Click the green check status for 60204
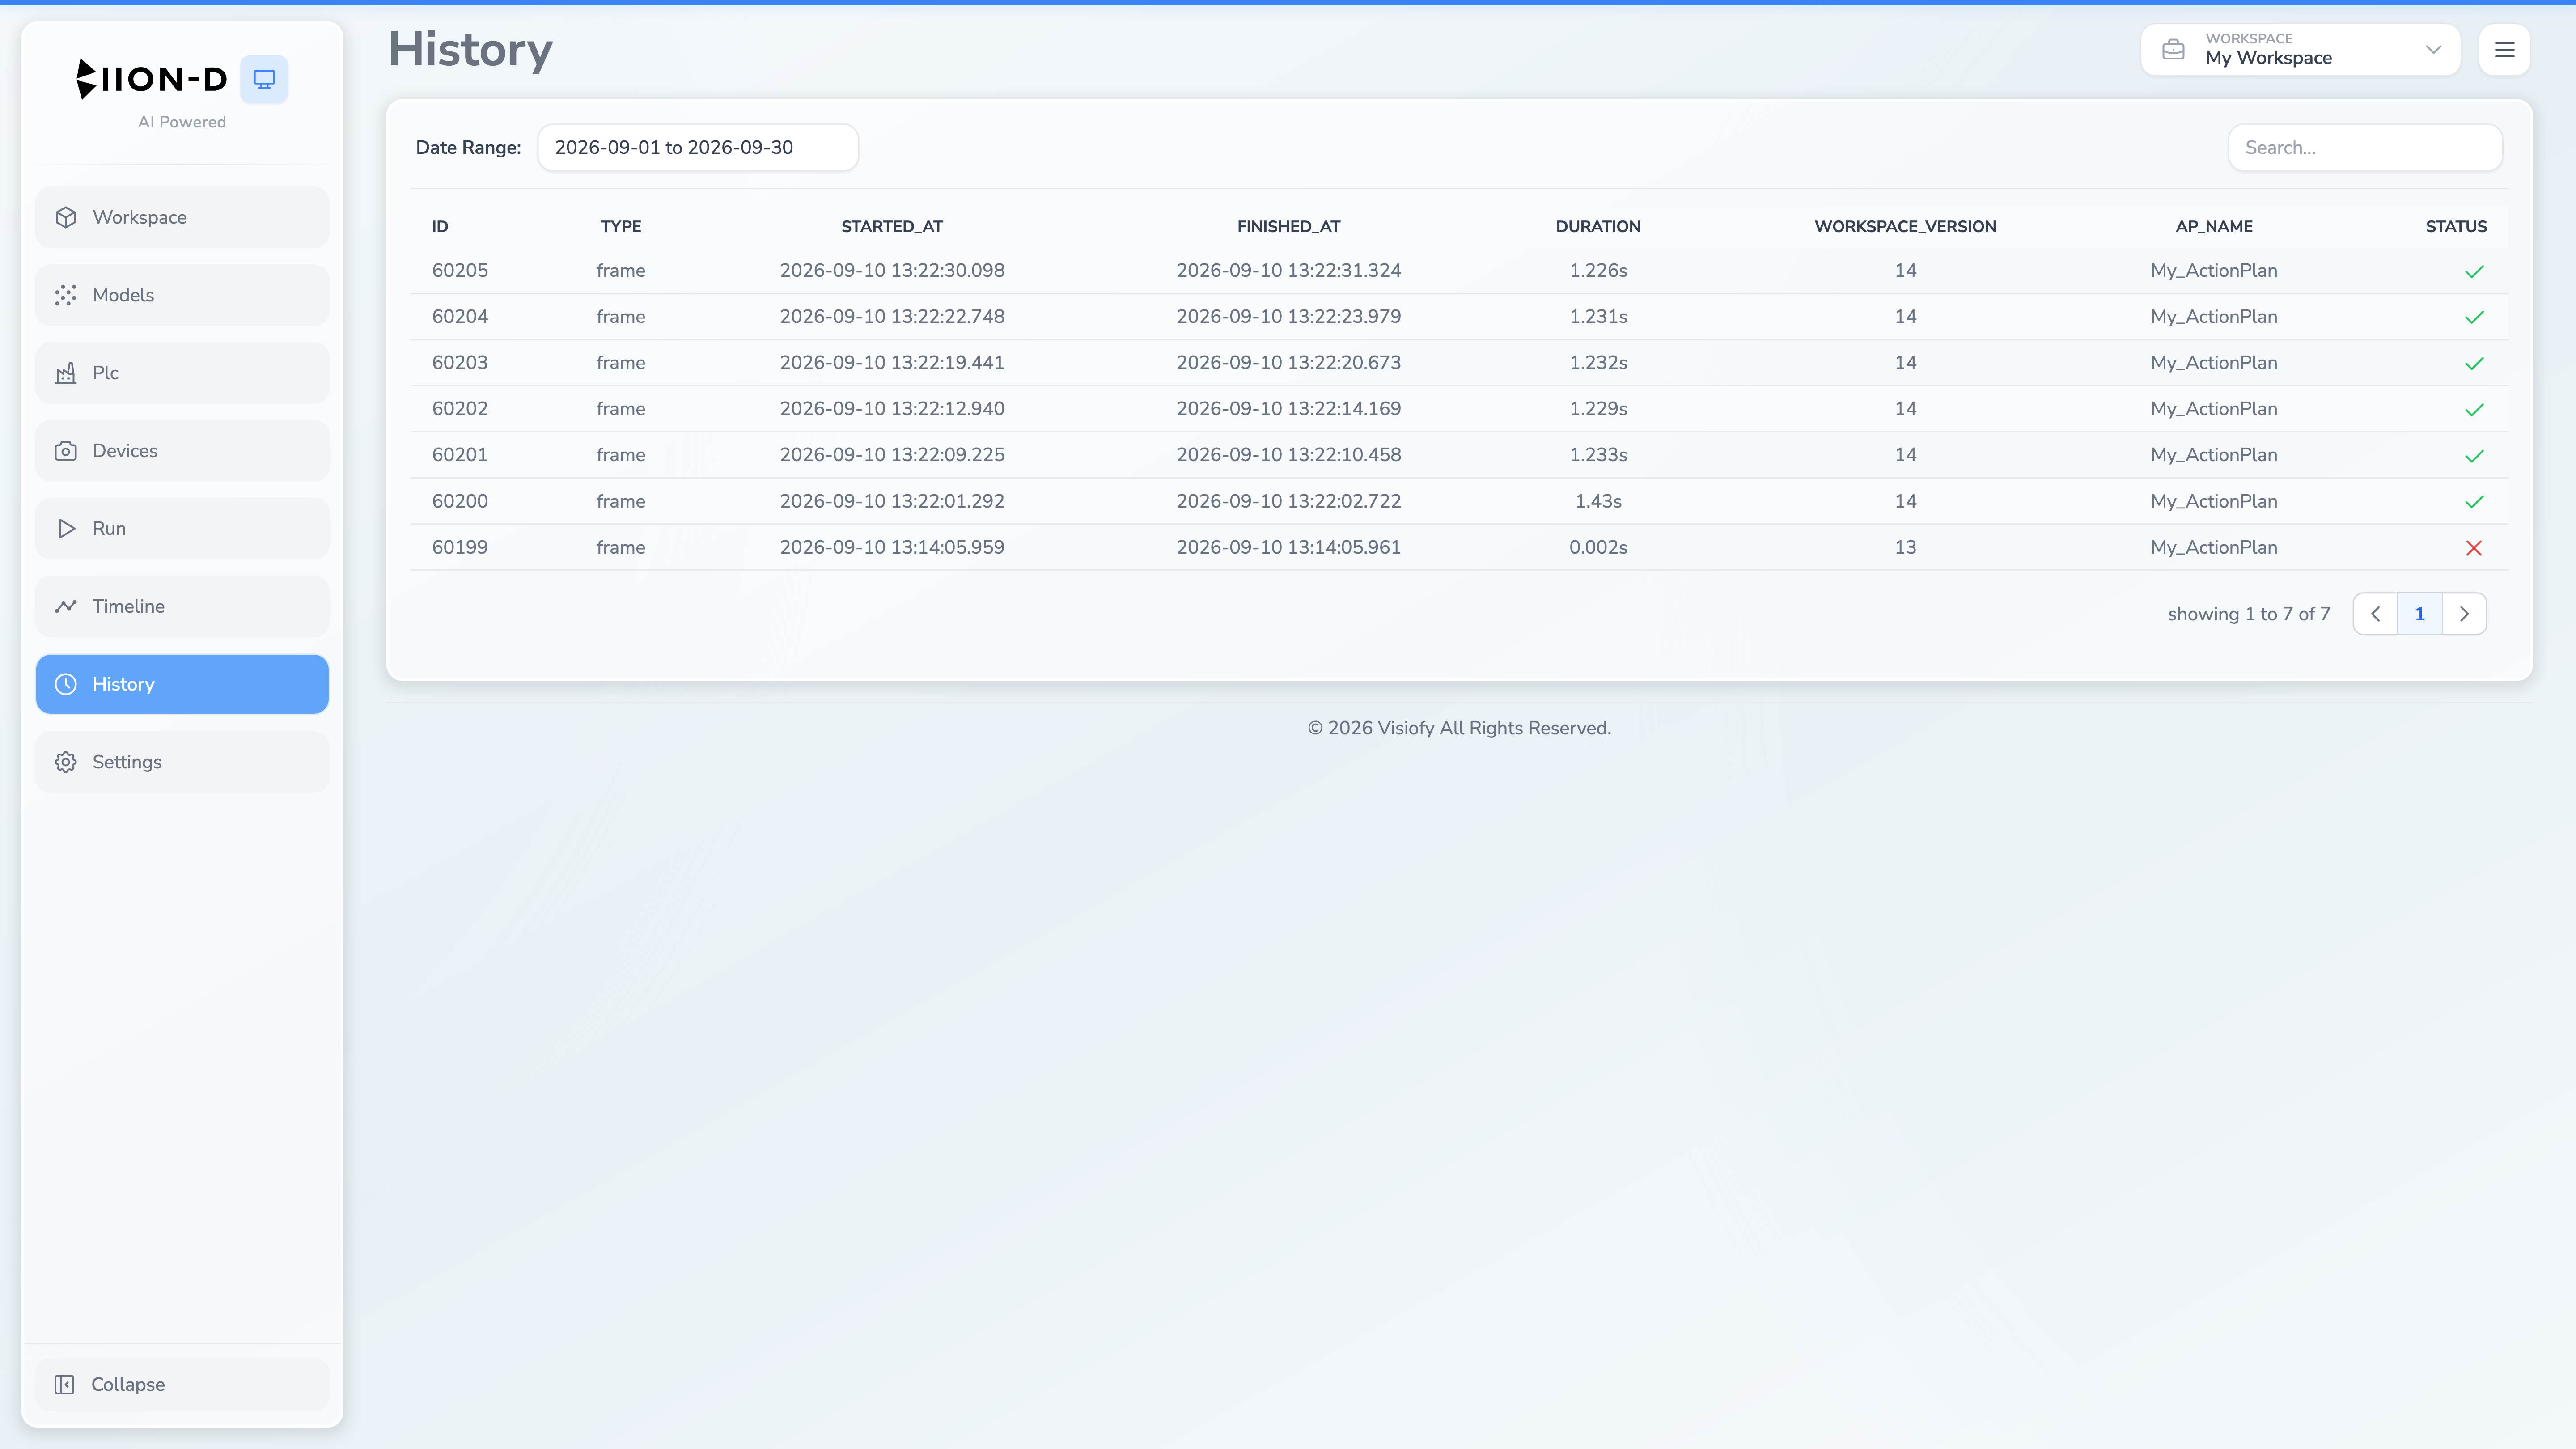This screenshot has height=1449, width=2576. tap(2474, 317)
